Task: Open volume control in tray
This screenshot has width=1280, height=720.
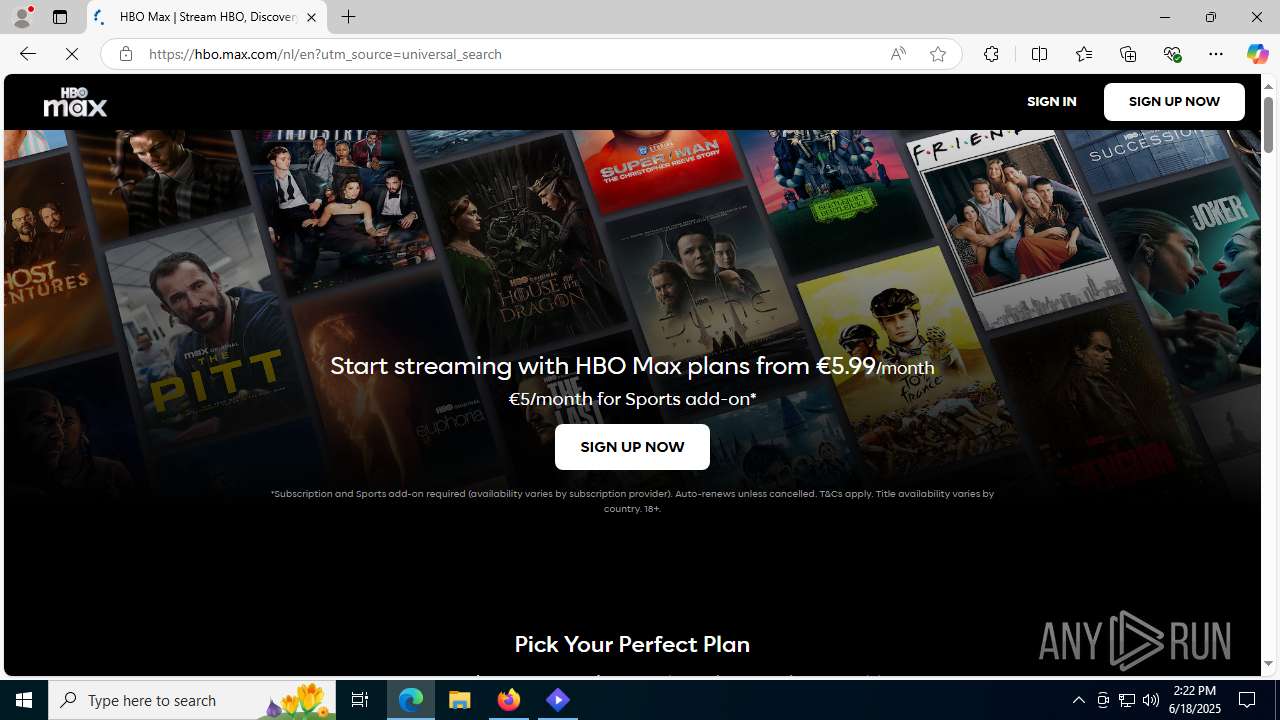Action: tap(1151, 700)
